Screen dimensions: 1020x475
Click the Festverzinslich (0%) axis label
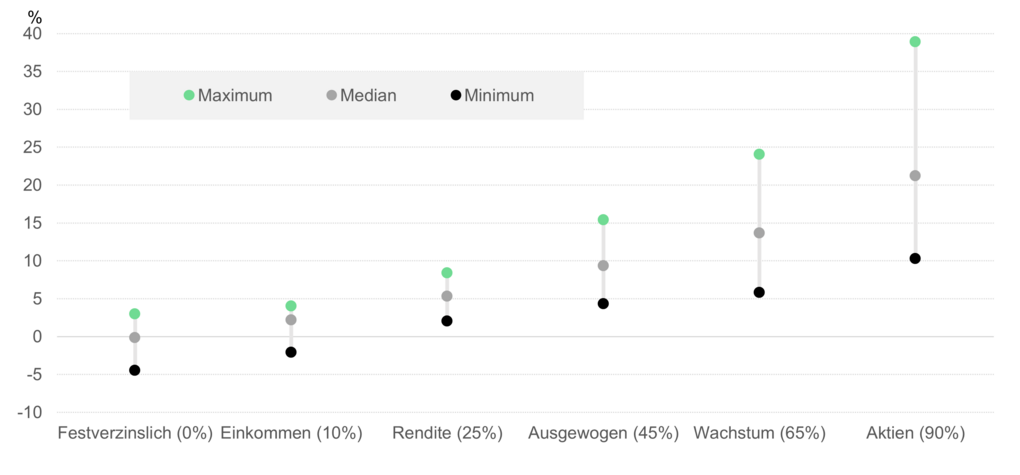(135, 433)
